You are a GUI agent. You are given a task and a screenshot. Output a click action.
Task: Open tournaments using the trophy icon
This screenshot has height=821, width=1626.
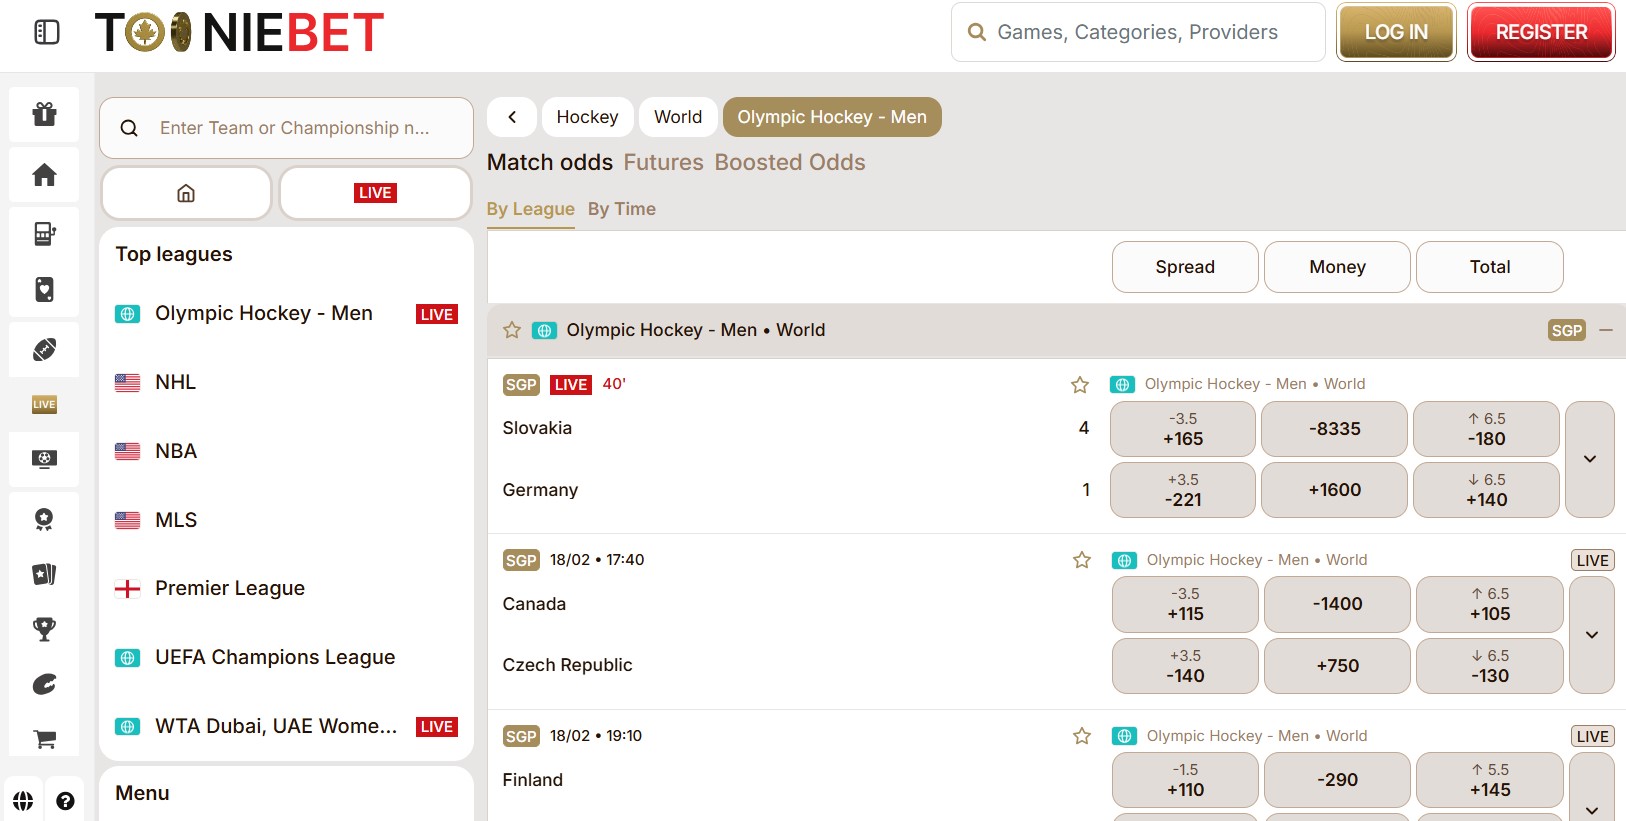(44, 629)
